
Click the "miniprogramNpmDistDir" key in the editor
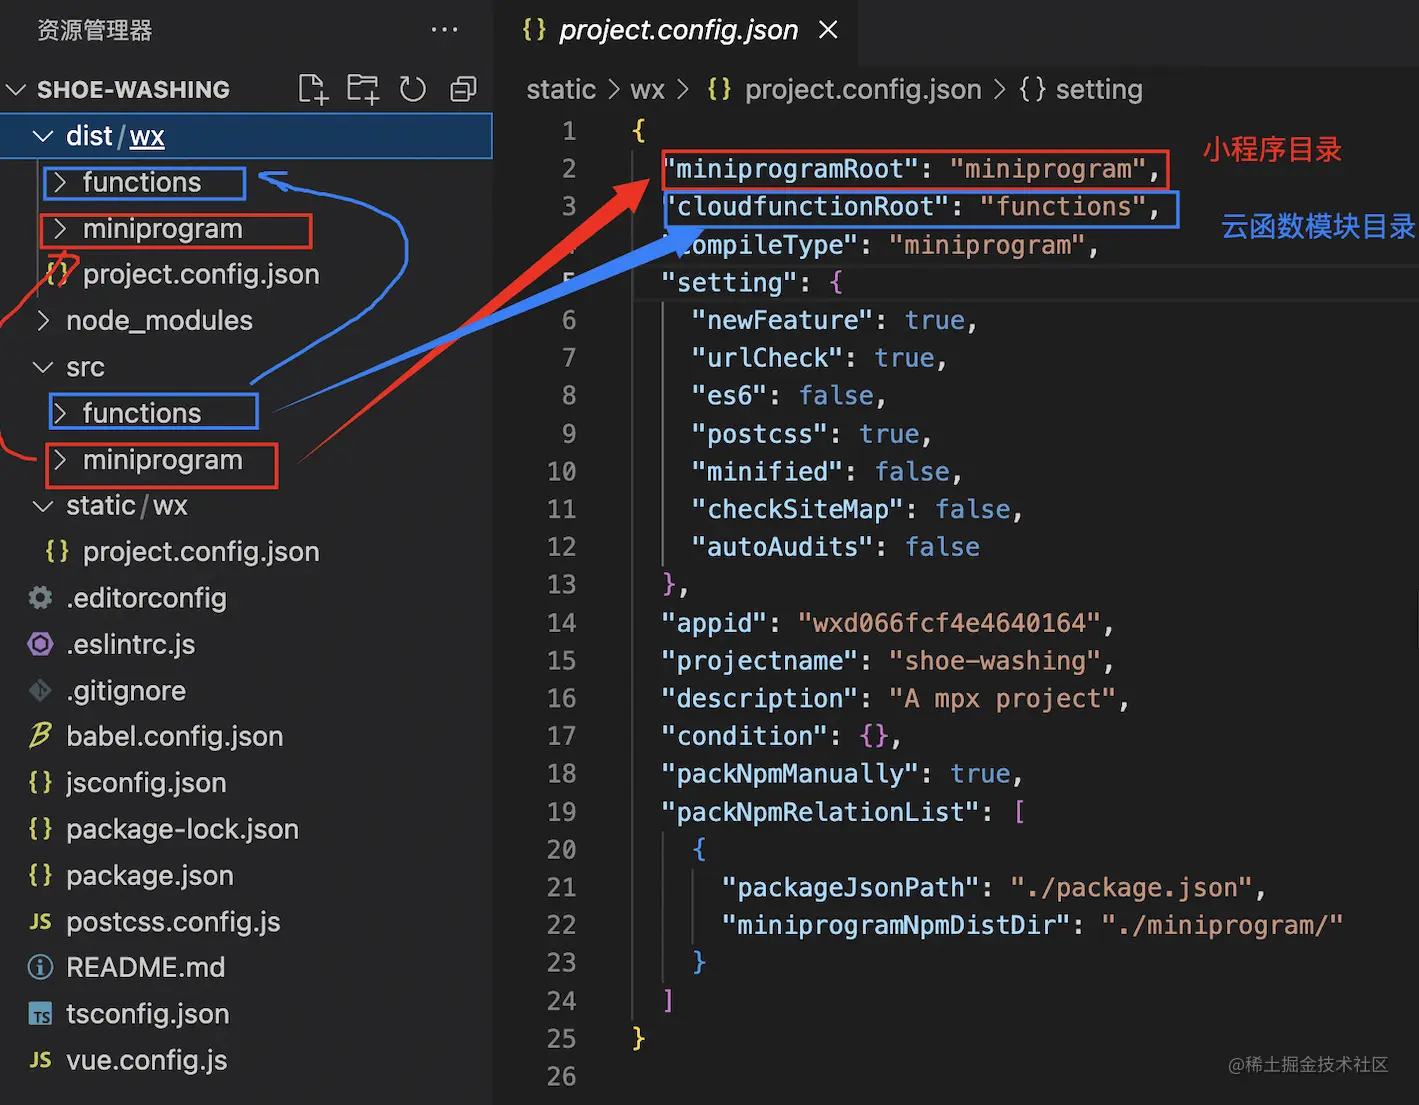pyautogui.click(x=896, y=925)
